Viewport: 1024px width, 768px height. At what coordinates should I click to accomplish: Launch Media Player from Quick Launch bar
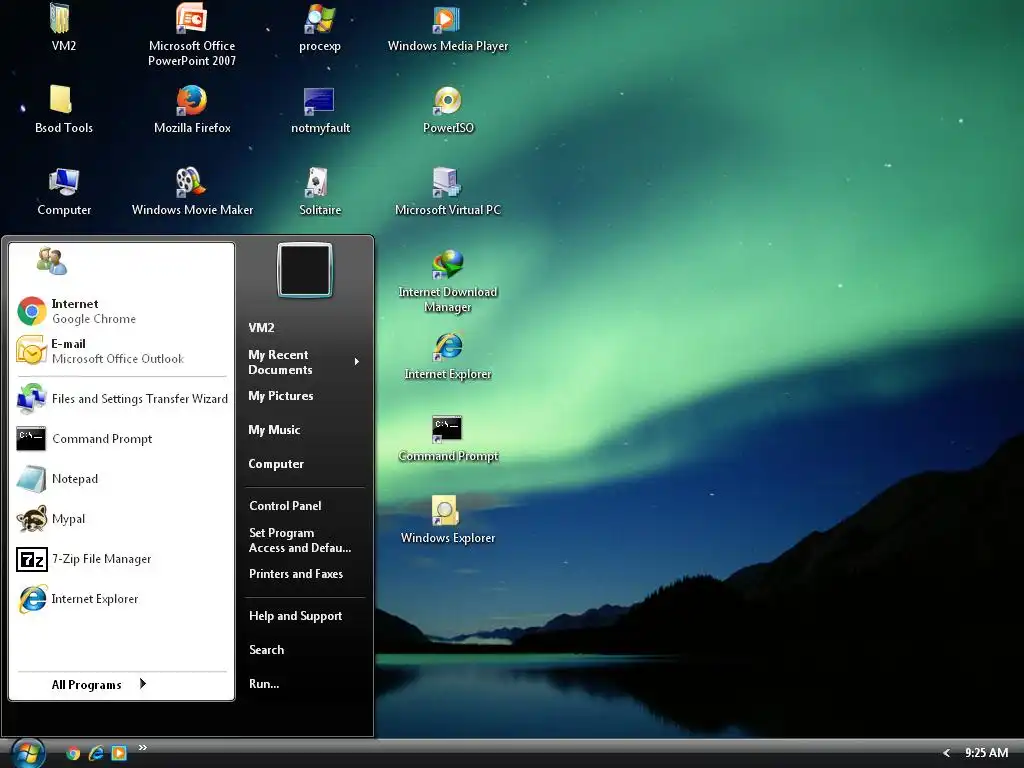point(119,754)
